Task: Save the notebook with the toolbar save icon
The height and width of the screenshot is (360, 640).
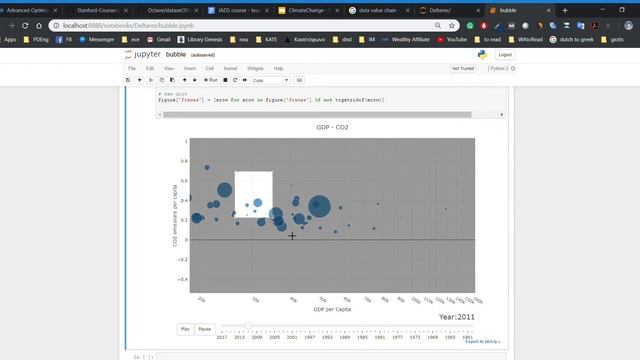Action: pos(128,80)
